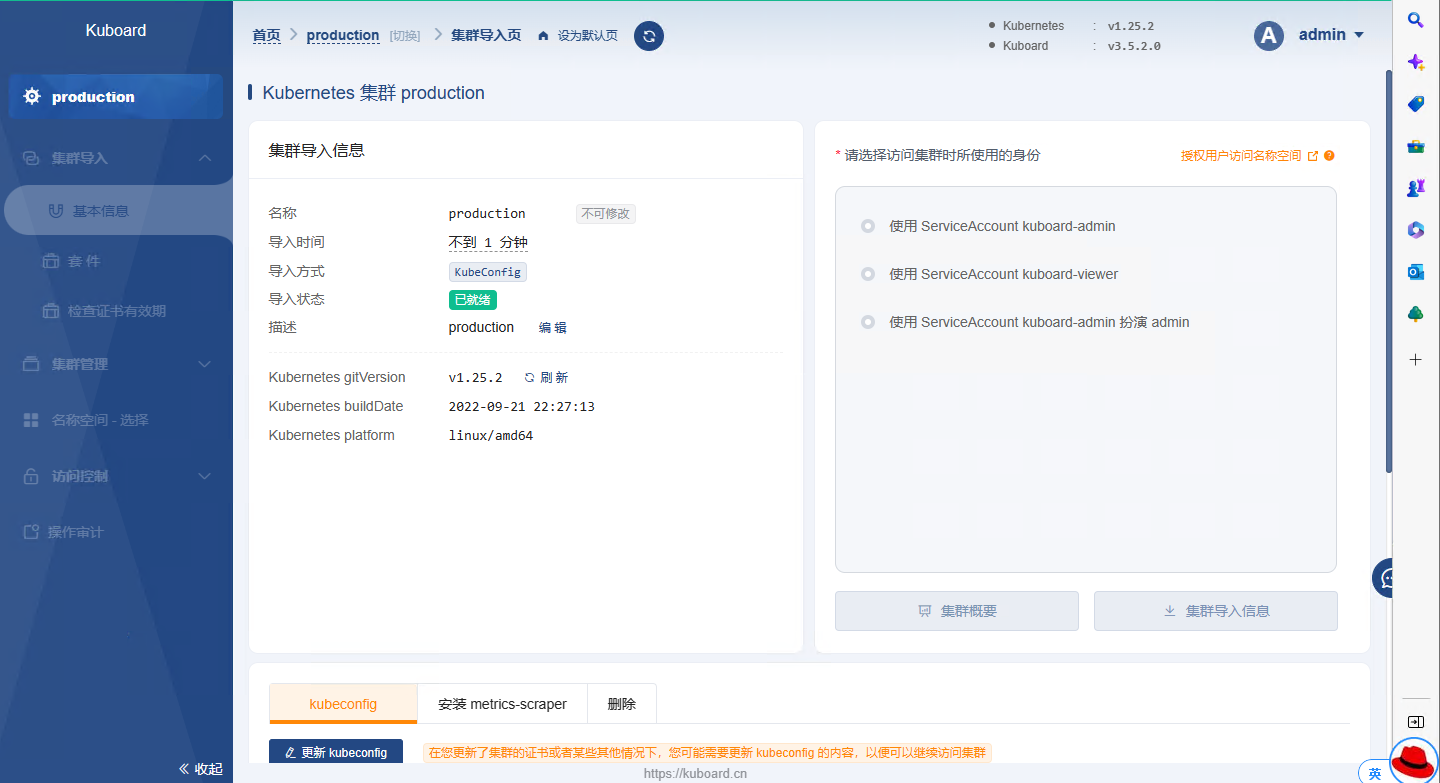
Task: Click the green 已就绪 status tag
Action: pyautogui.click(x=473, y=300)
